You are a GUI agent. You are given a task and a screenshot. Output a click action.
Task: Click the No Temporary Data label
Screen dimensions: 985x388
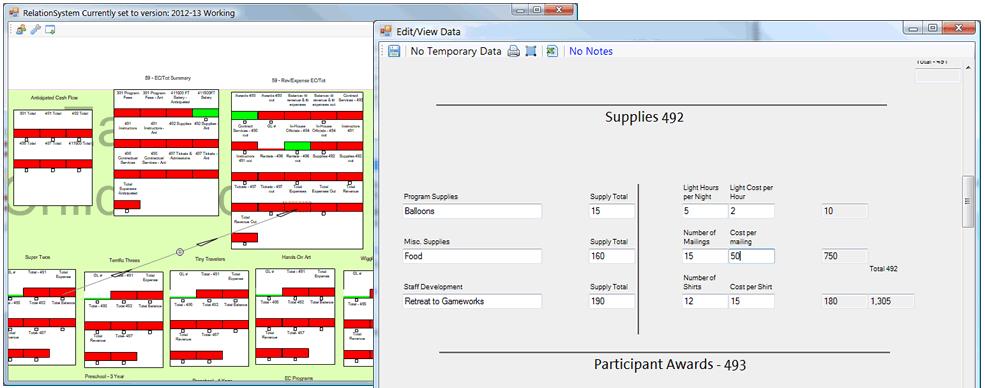455,51
